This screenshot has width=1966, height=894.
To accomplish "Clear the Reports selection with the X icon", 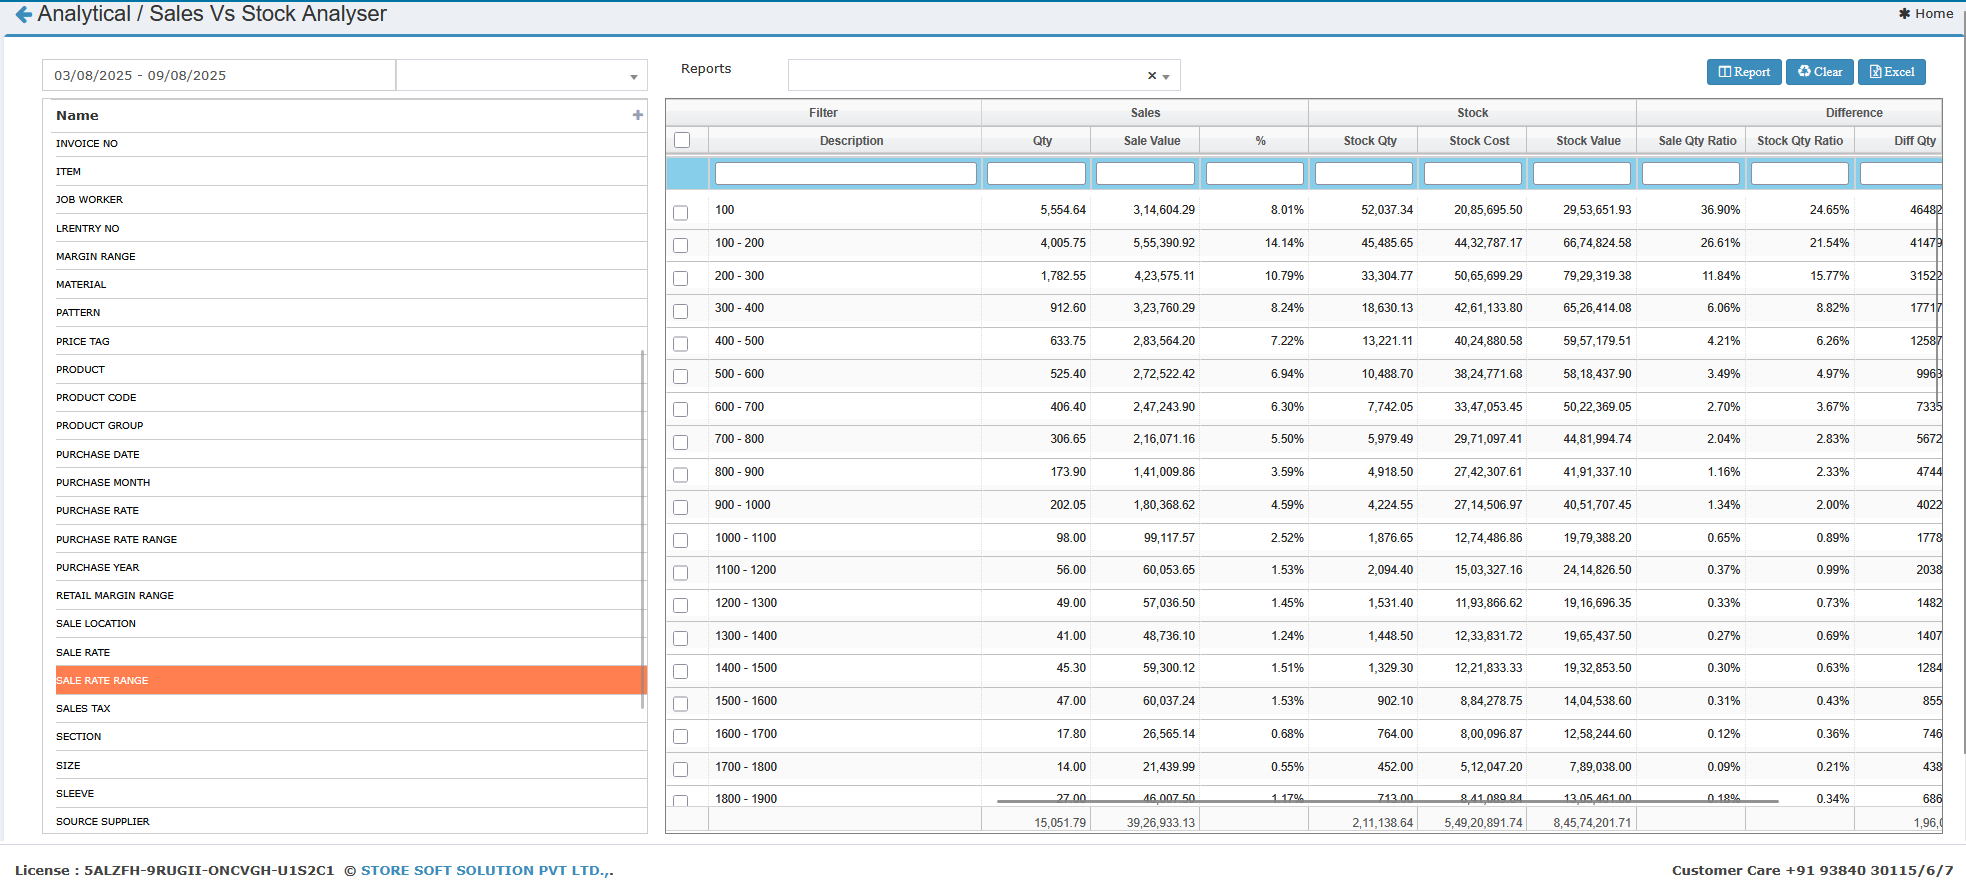I will [x=1151, y=76].
